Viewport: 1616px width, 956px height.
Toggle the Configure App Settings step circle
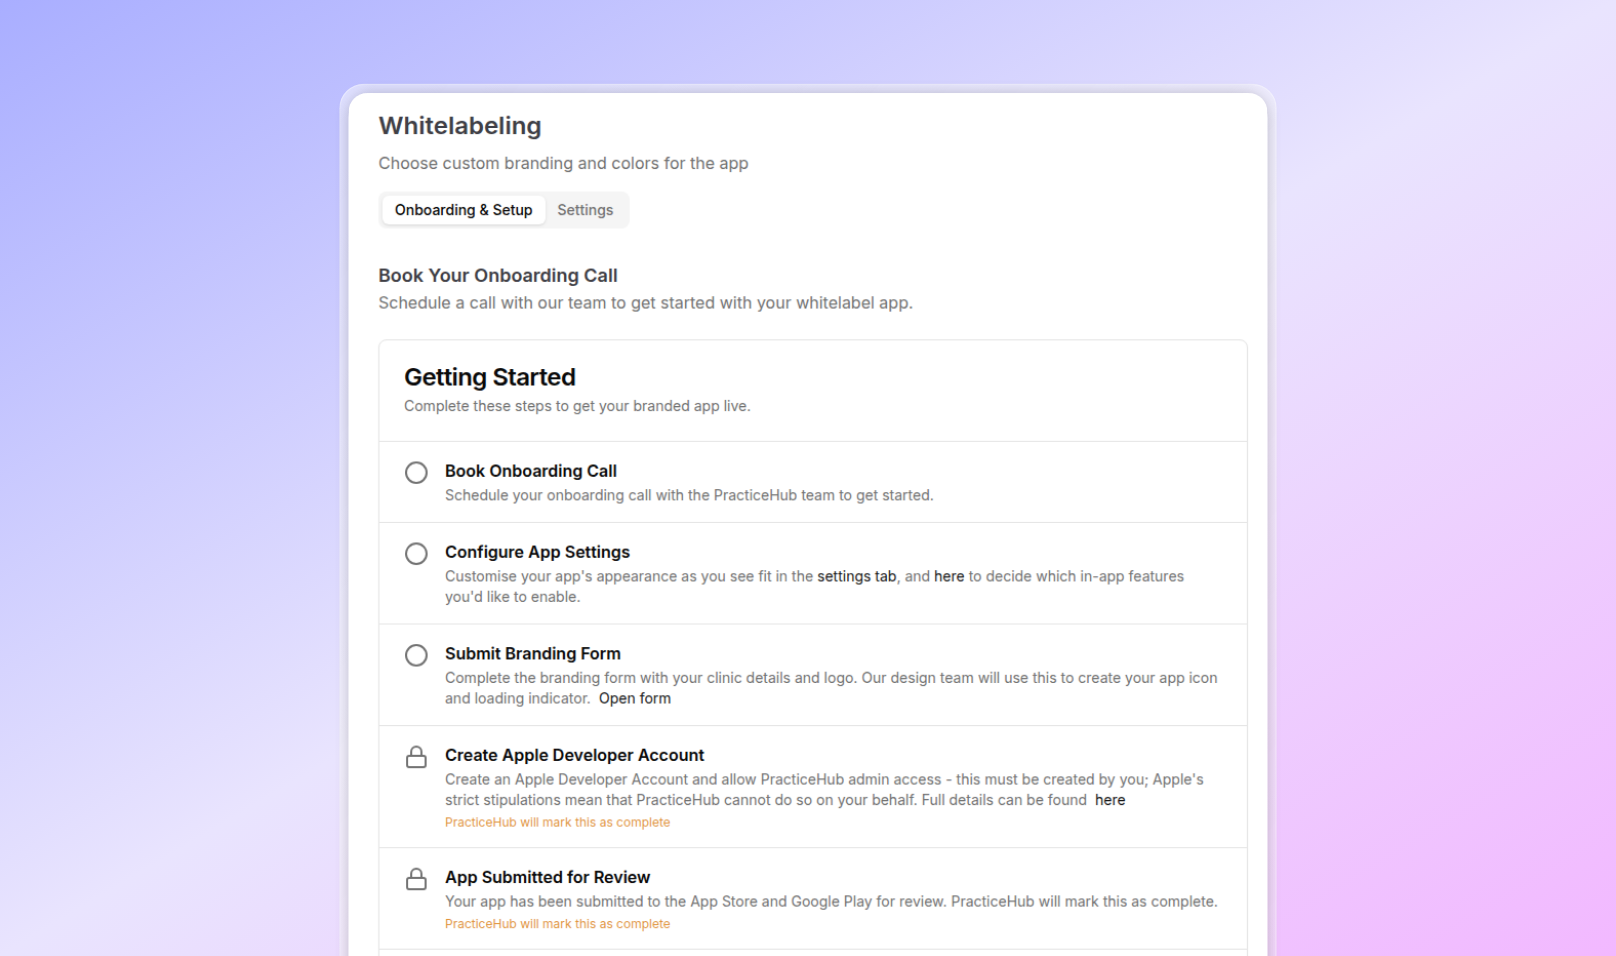[x=416, y=553]
